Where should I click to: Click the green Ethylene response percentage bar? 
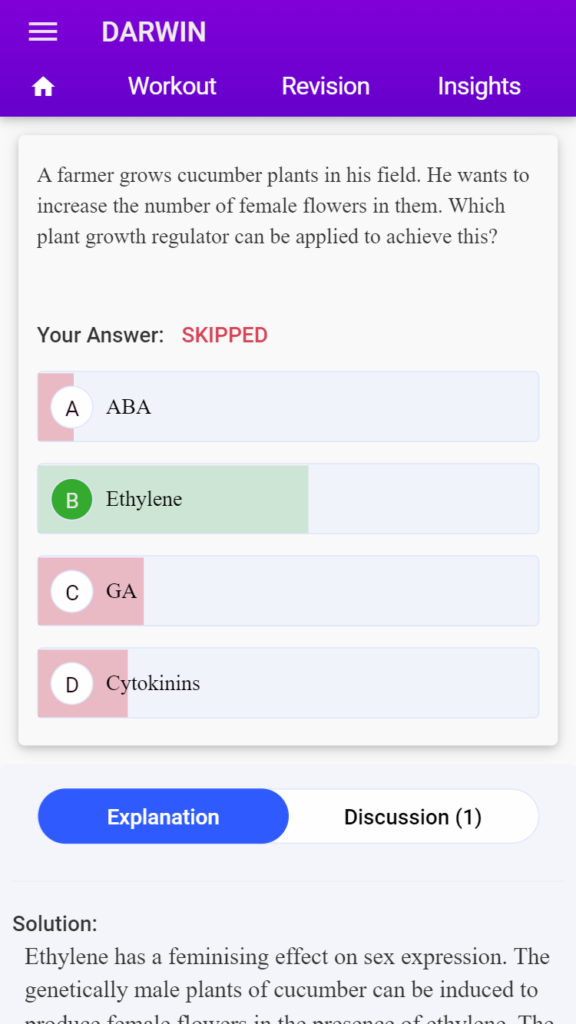tap(173, 499)
